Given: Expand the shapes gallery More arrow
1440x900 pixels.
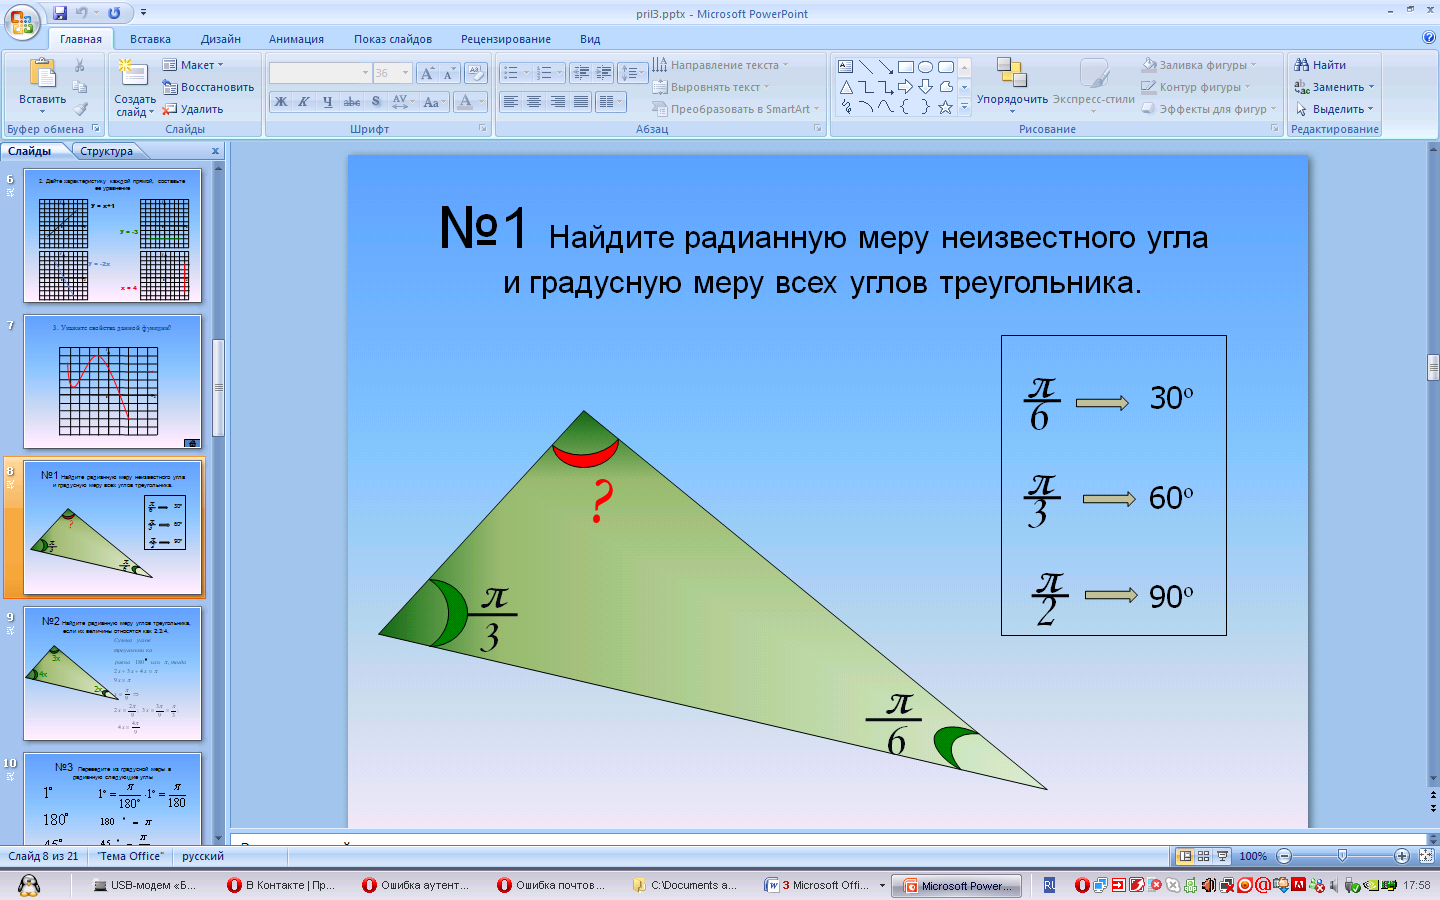Looking at the screenshot, I should (x=964, y=107).
